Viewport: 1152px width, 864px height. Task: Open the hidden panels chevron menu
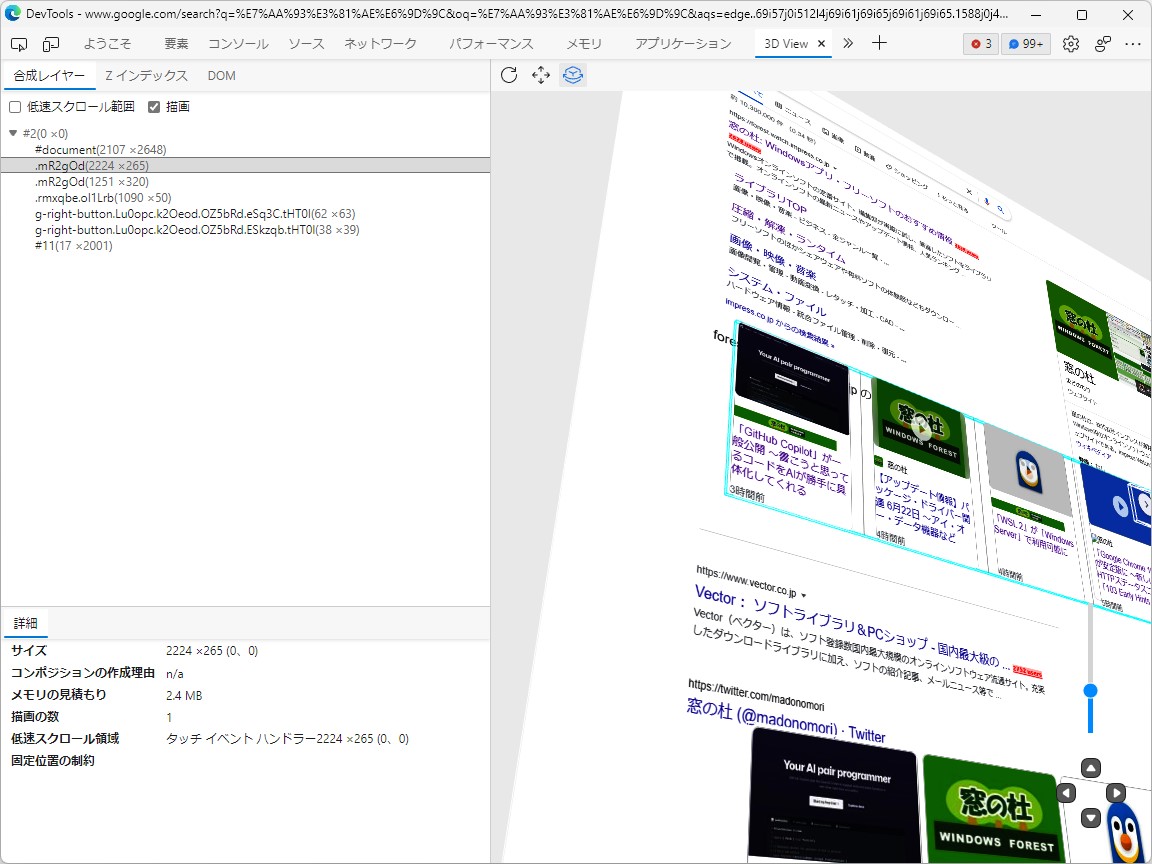850,44
